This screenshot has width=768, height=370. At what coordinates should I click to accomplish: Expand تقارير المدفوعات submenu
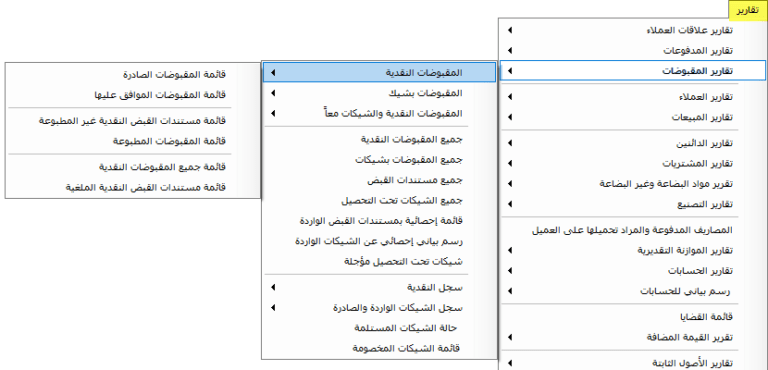[x=632, y=50]
